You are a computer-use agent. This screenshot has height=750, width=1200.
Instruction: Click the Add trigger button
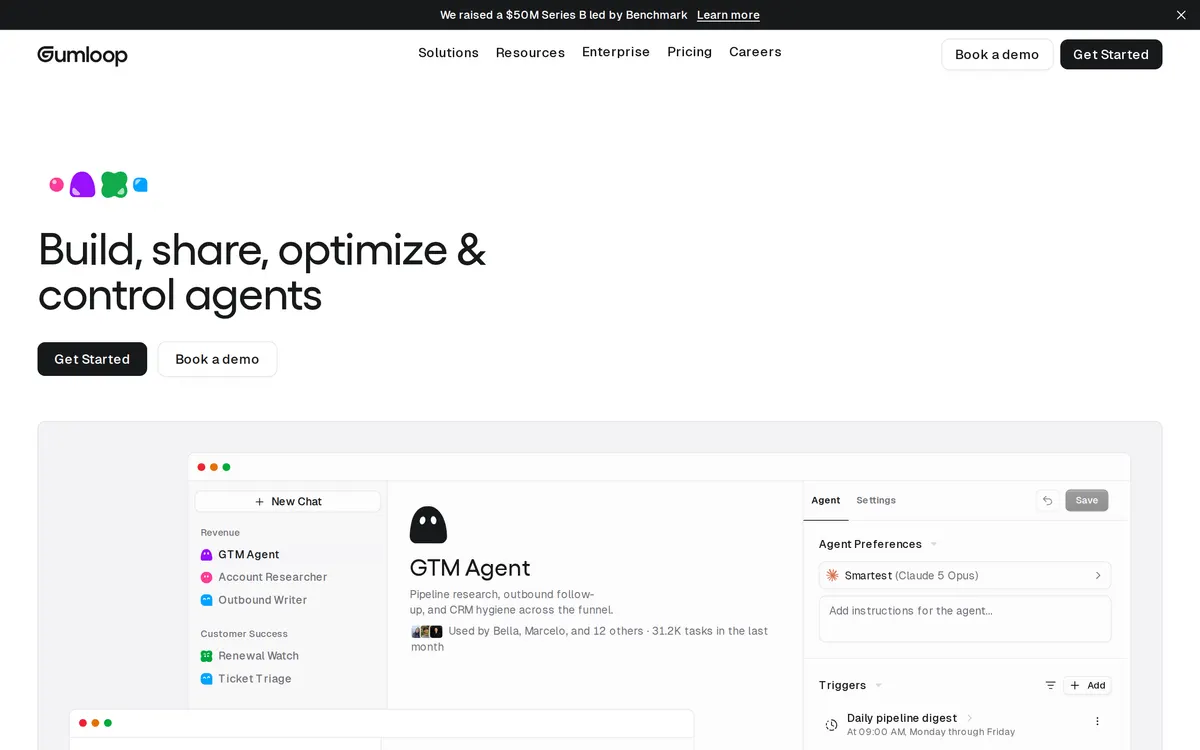click(1087, 685)
